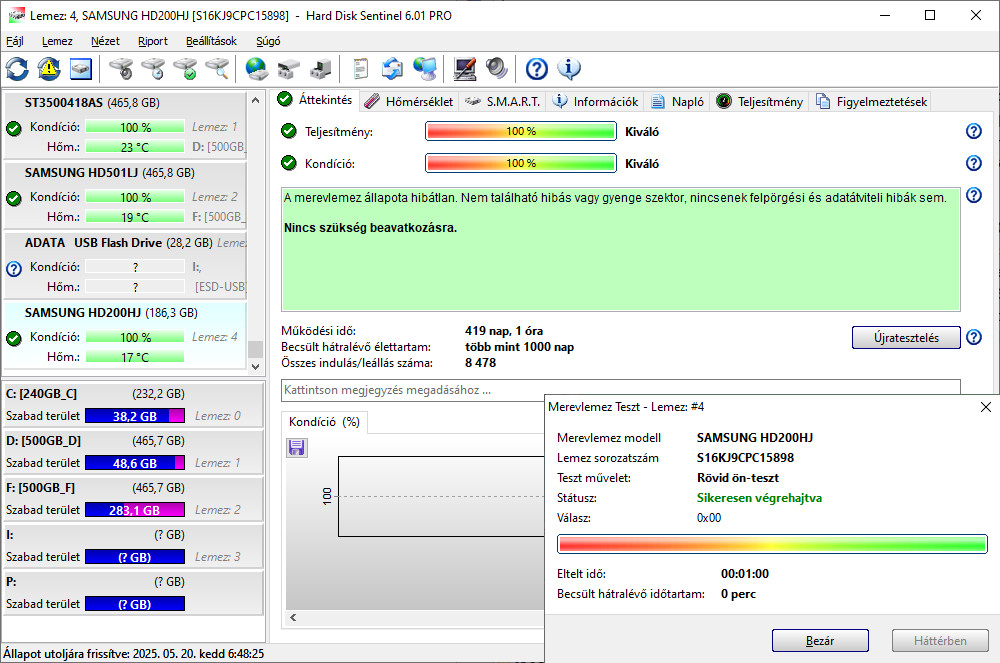Select the SAMSUNG HD501LJ disk entry

tap(125, 195)
